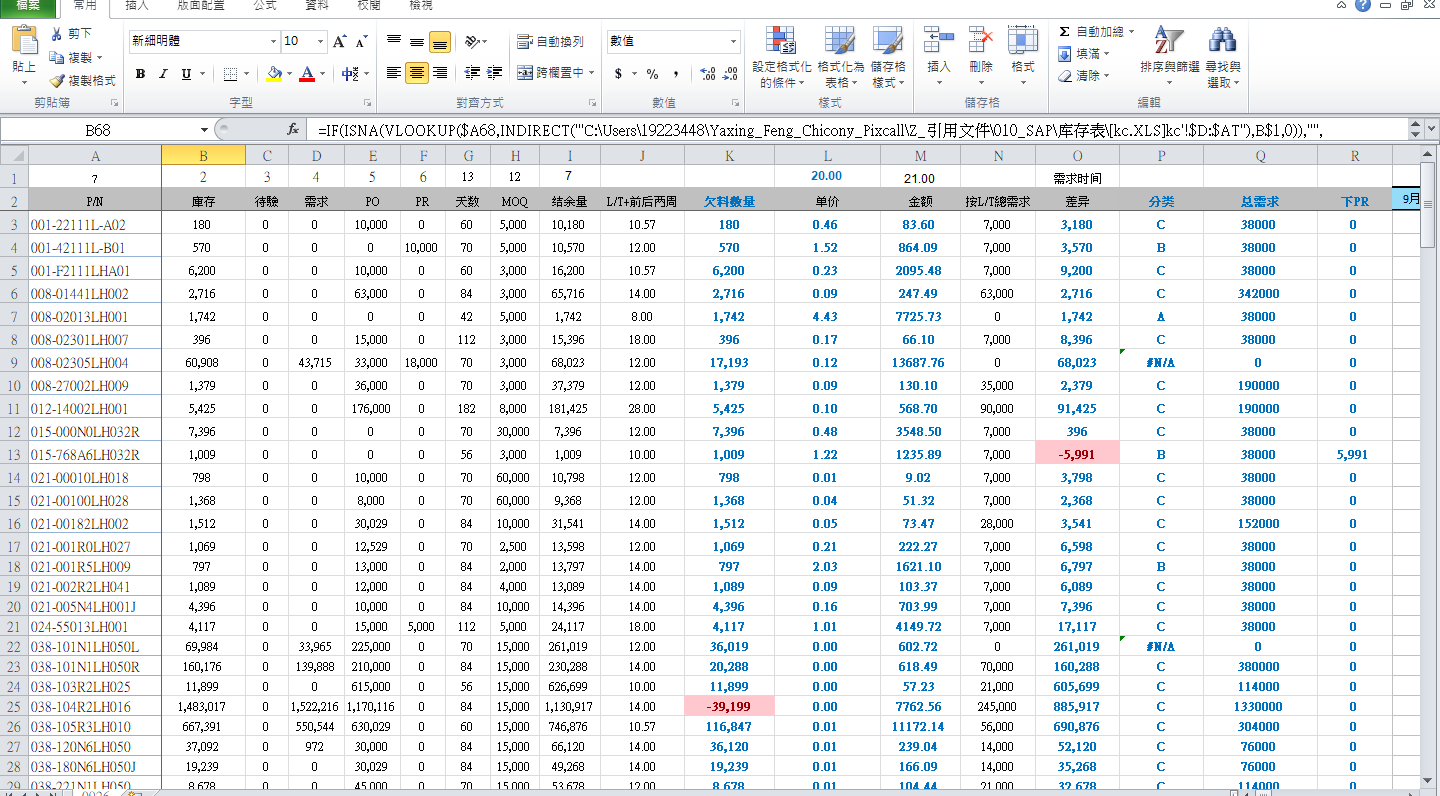1440x796 pixels.
Task: Click the Cut scissors icon
Action: (x=58, y=34)
